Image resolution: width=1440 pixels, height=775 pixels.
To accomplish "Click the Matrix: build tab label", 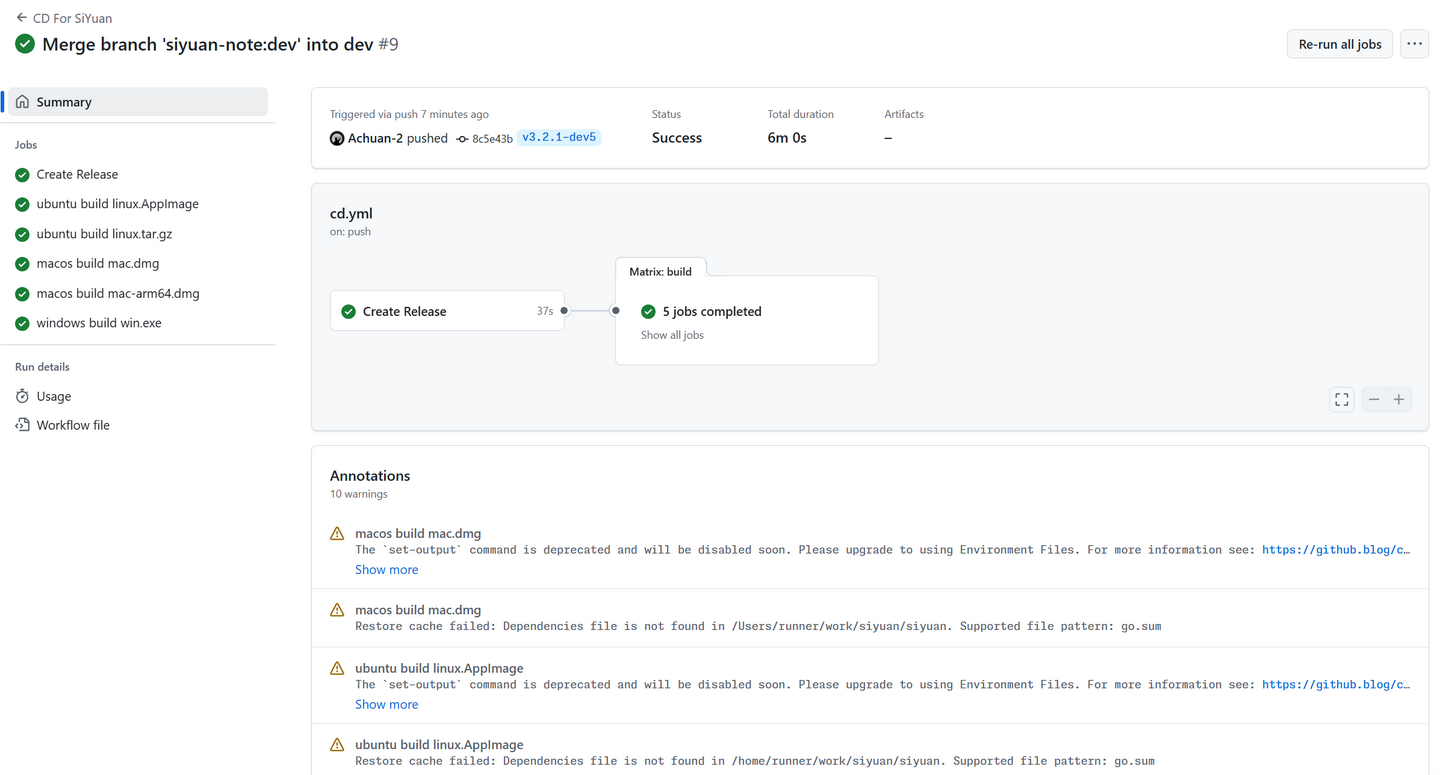I will pyautogui.click(x=660, y=271).
